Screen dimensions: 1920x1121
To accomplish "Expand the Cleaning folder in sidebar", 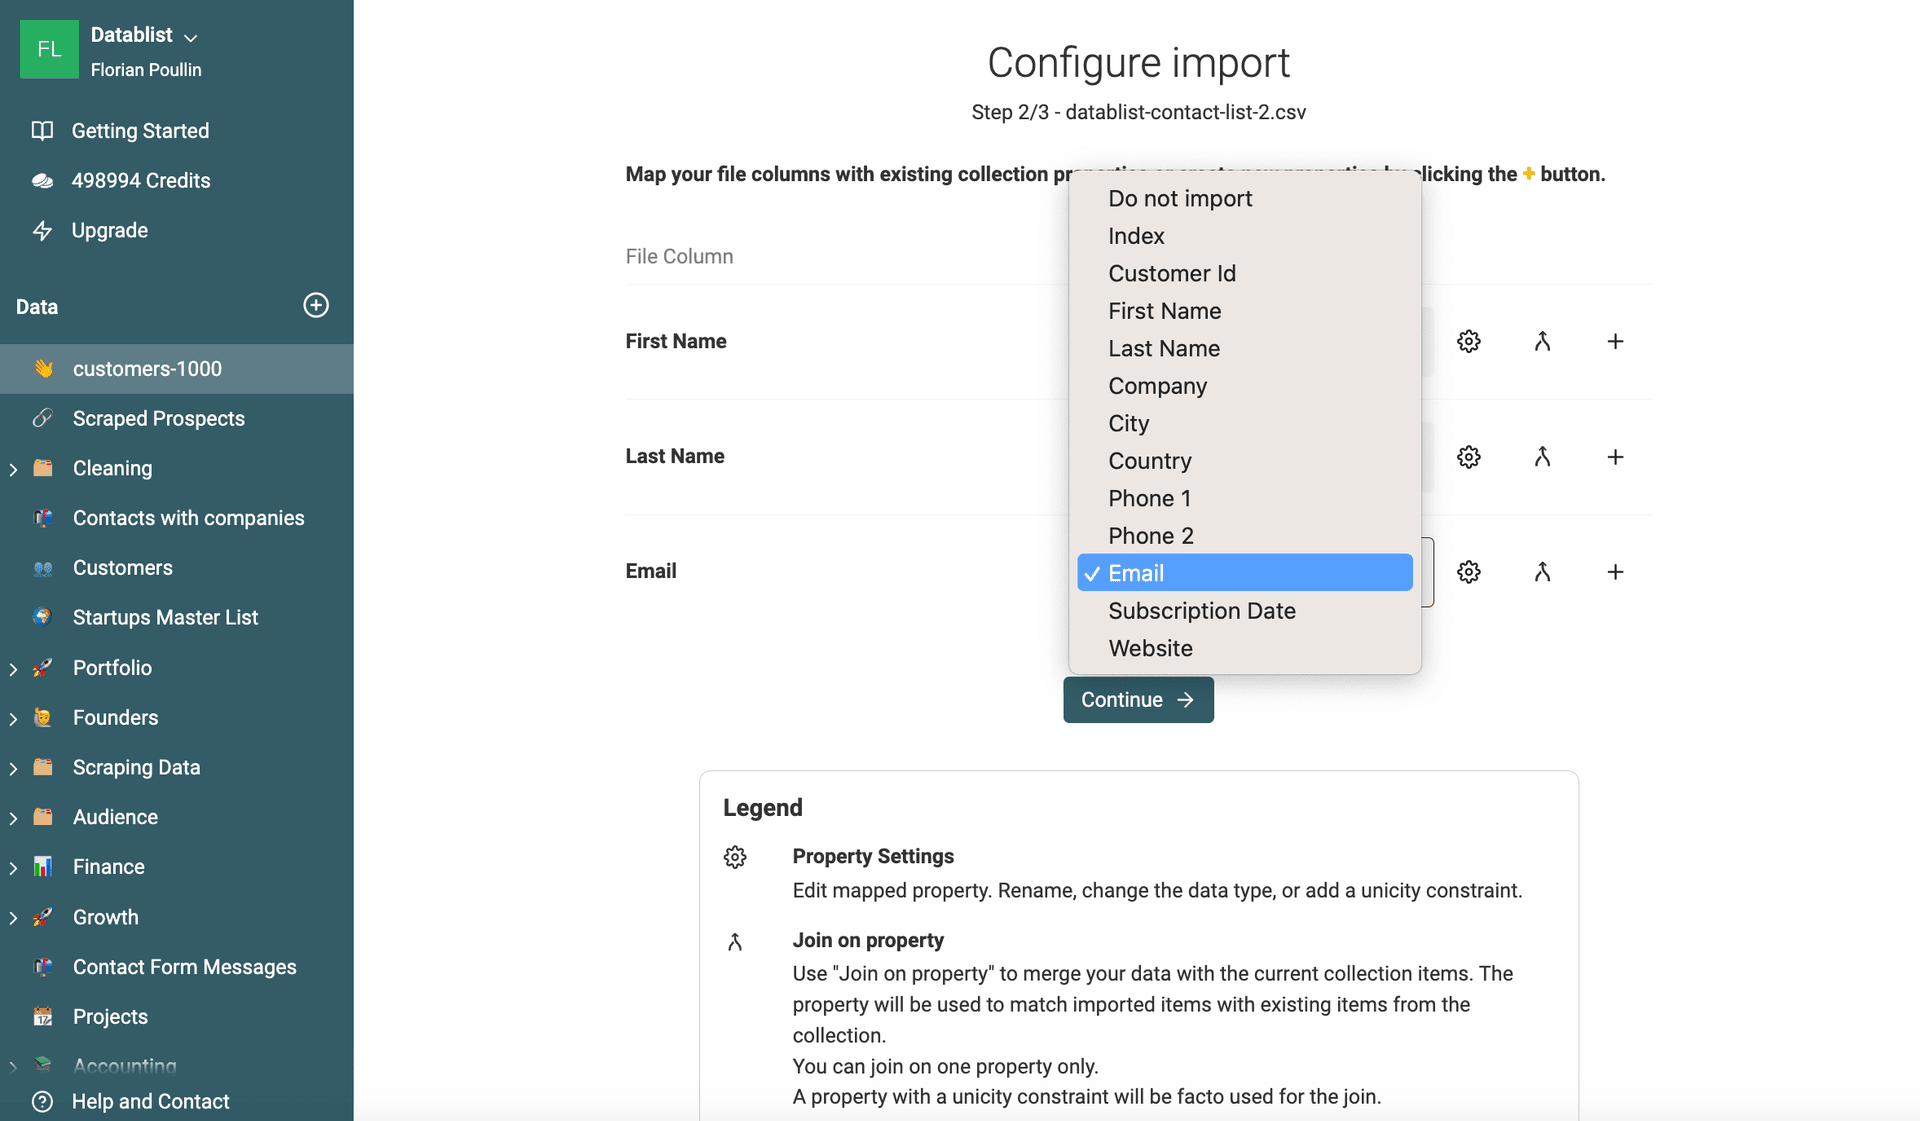I will [x=13, y=468].
